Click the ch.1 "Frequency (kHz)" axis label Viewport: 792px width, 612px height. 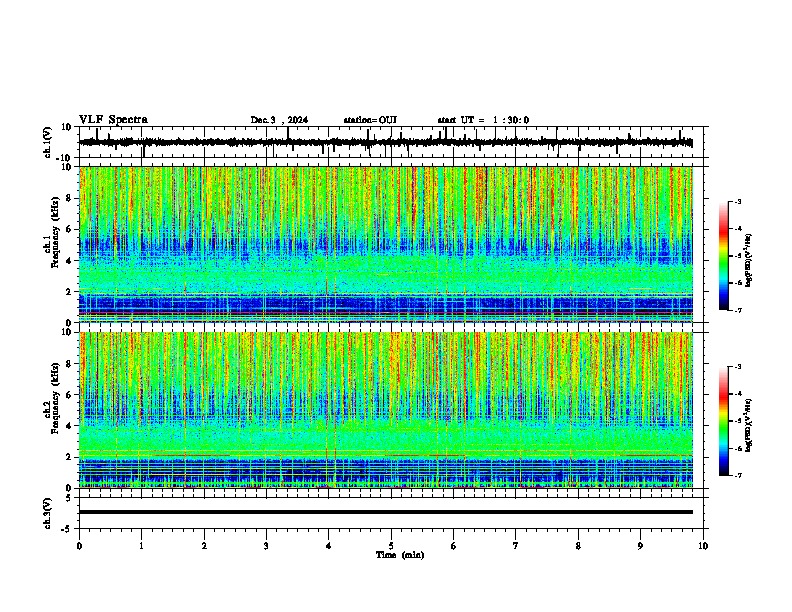coord(55,232)
